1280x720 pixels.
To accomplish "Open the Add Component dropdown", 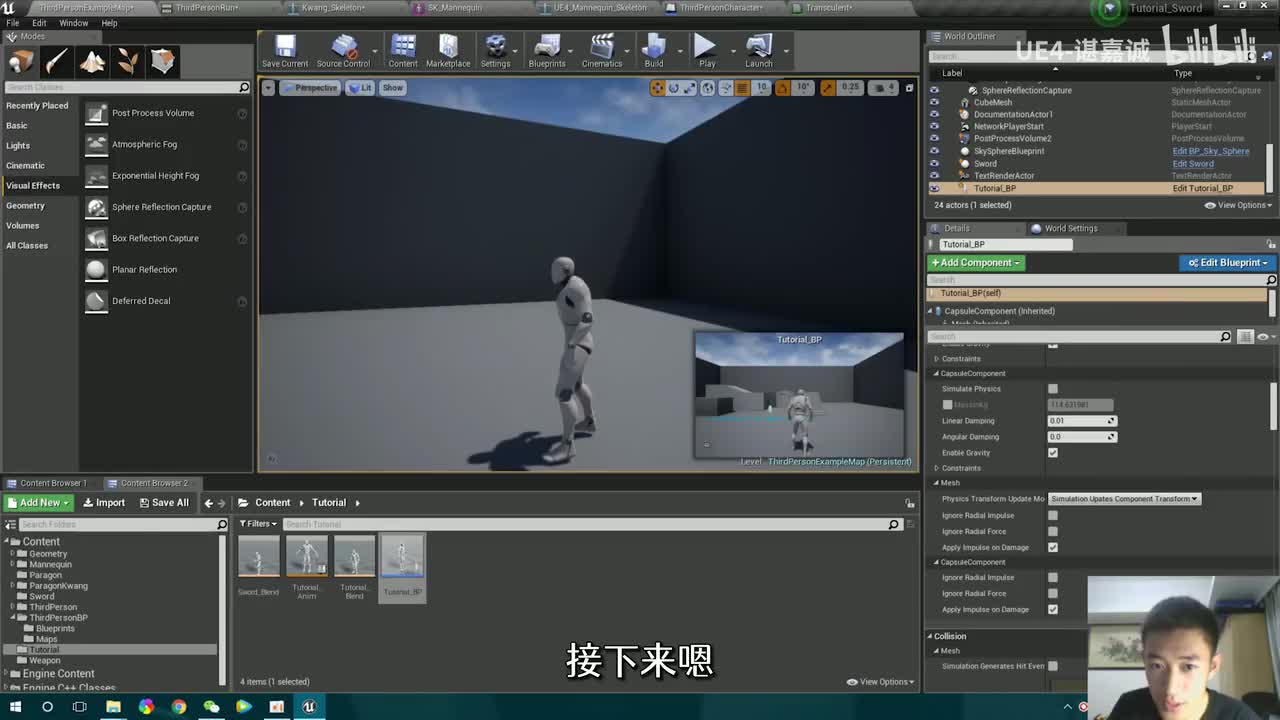I will (976, 263).
